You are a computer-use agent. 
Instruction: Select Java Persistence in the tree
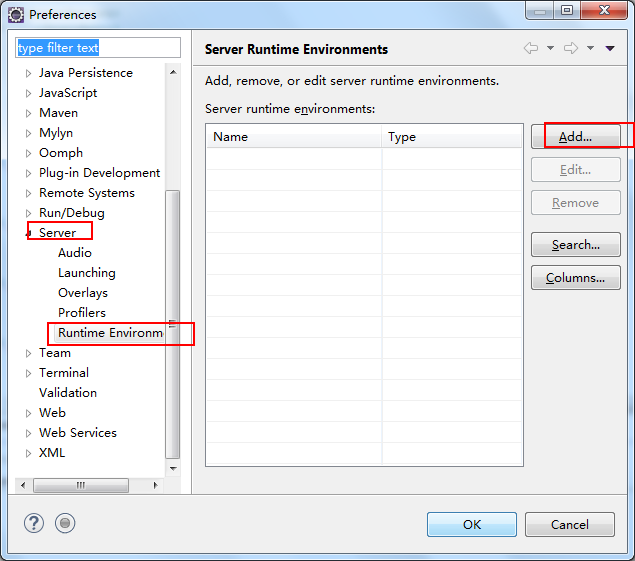coord(86,73)
